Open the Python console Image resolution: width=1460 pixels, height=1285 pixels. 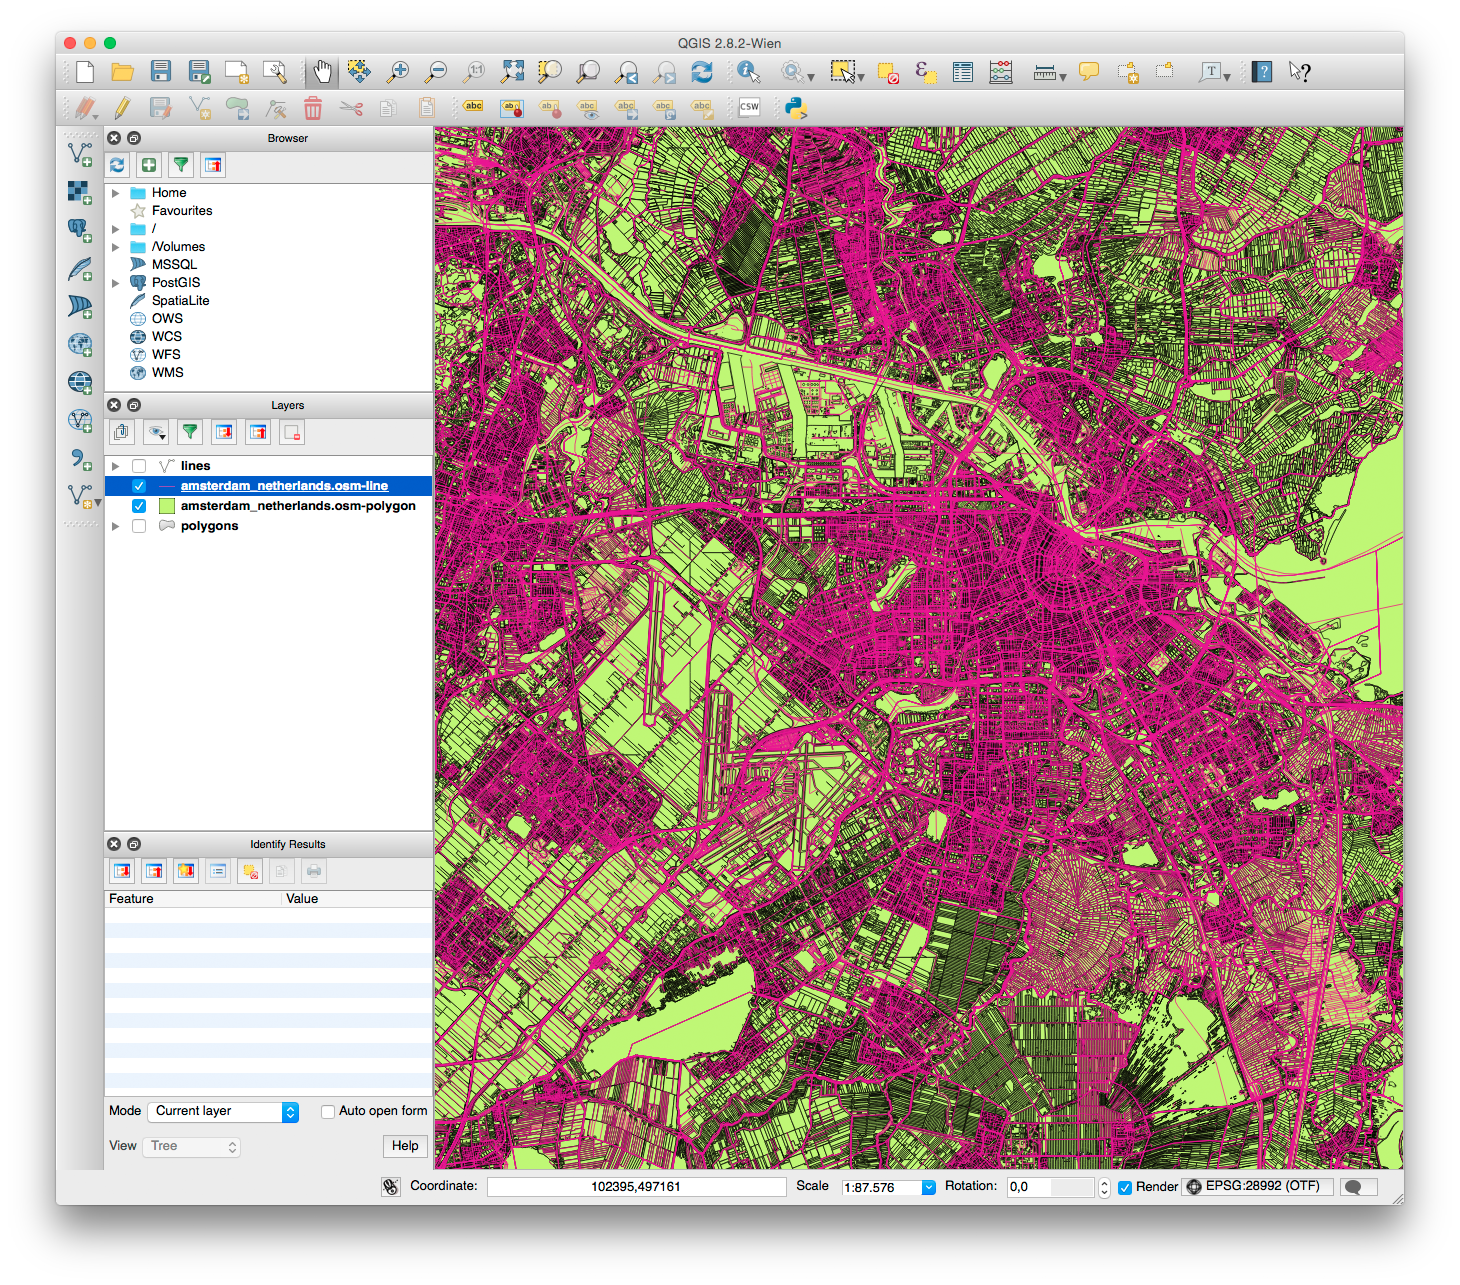click(796, 108)
